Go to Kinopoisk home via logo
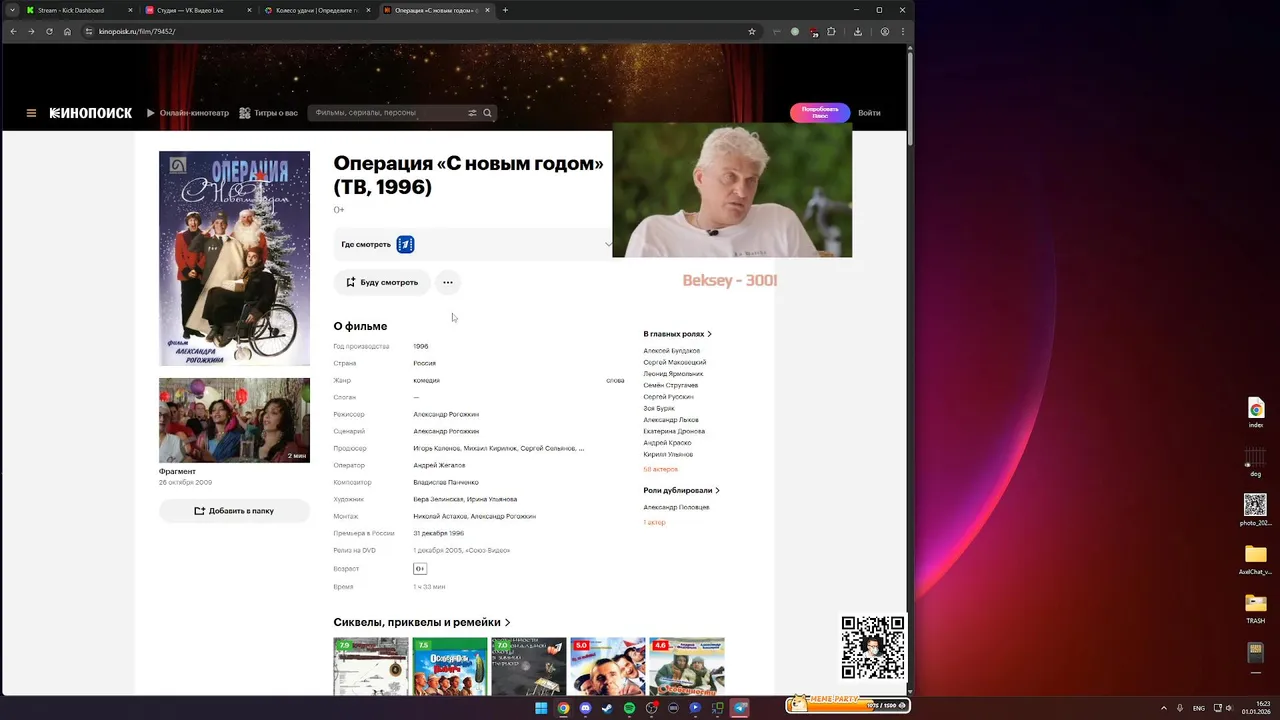1280x720 pixels. [91, 113]
